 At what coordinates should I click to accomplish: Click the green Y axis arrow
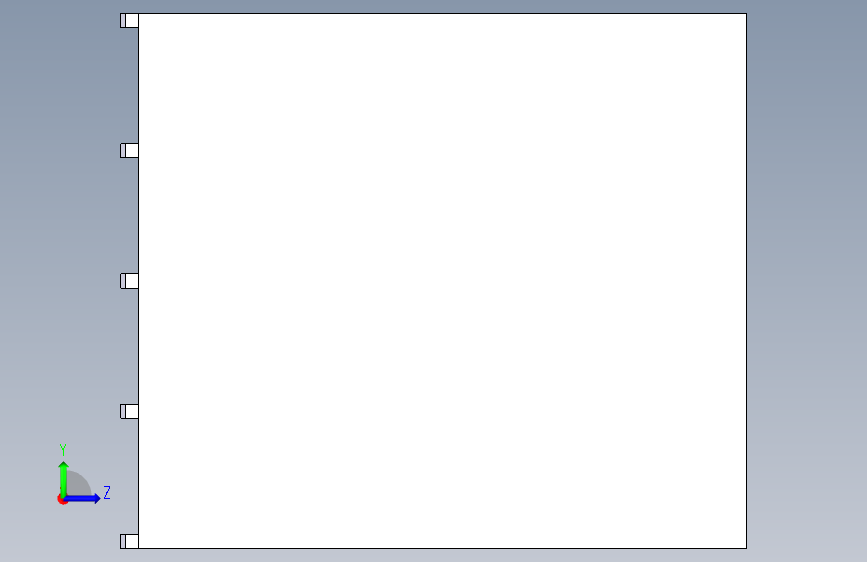pyautogui.click(x=64, y=478)
